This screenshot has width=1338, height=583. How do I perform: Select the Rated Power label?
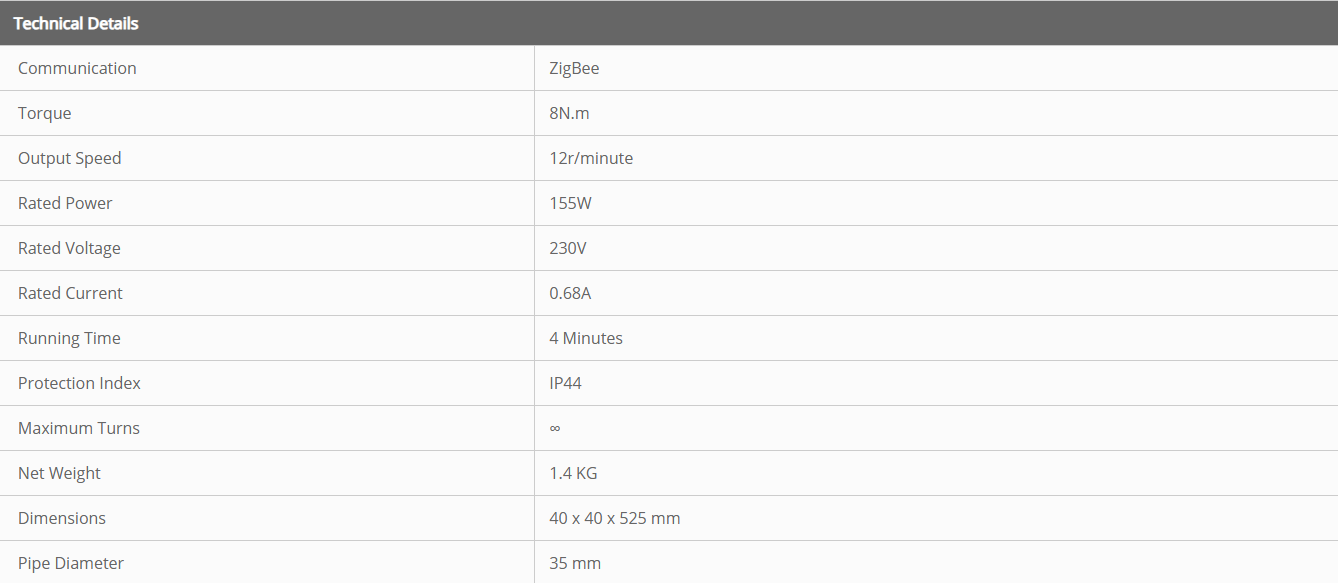tap(65, 203)
